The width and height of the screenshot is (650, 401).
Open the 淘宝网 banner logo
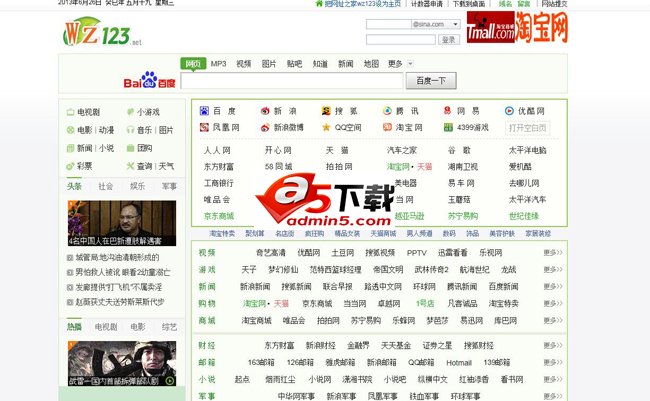(541, 27)
